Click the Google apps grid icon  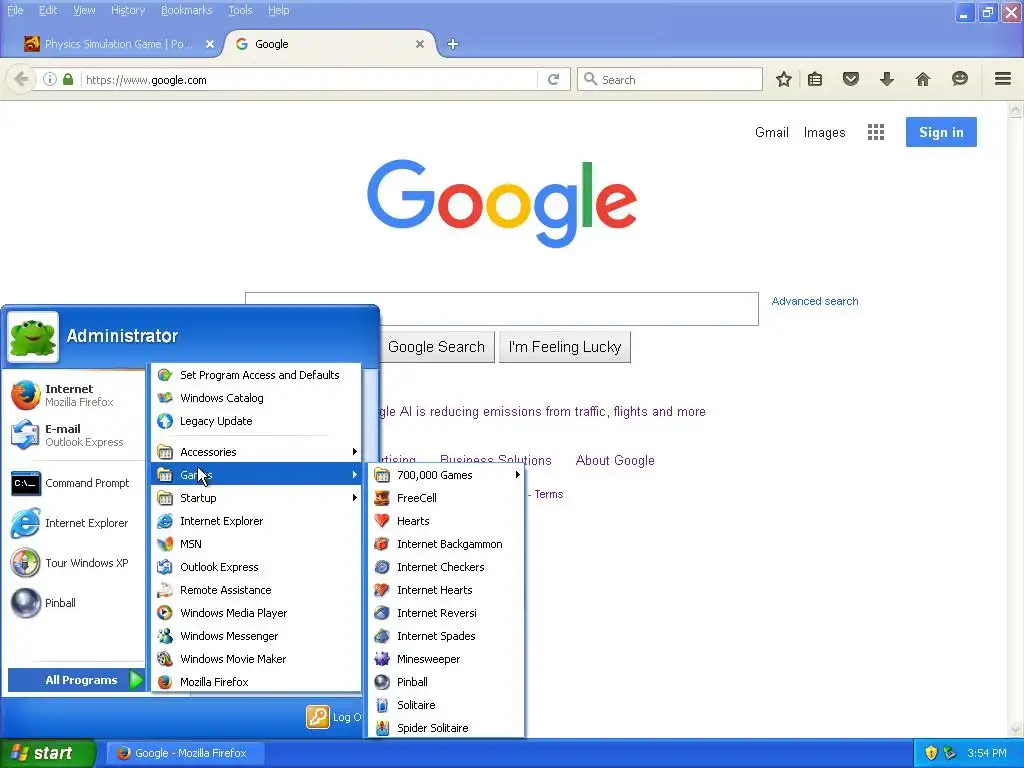pos(876,133)
